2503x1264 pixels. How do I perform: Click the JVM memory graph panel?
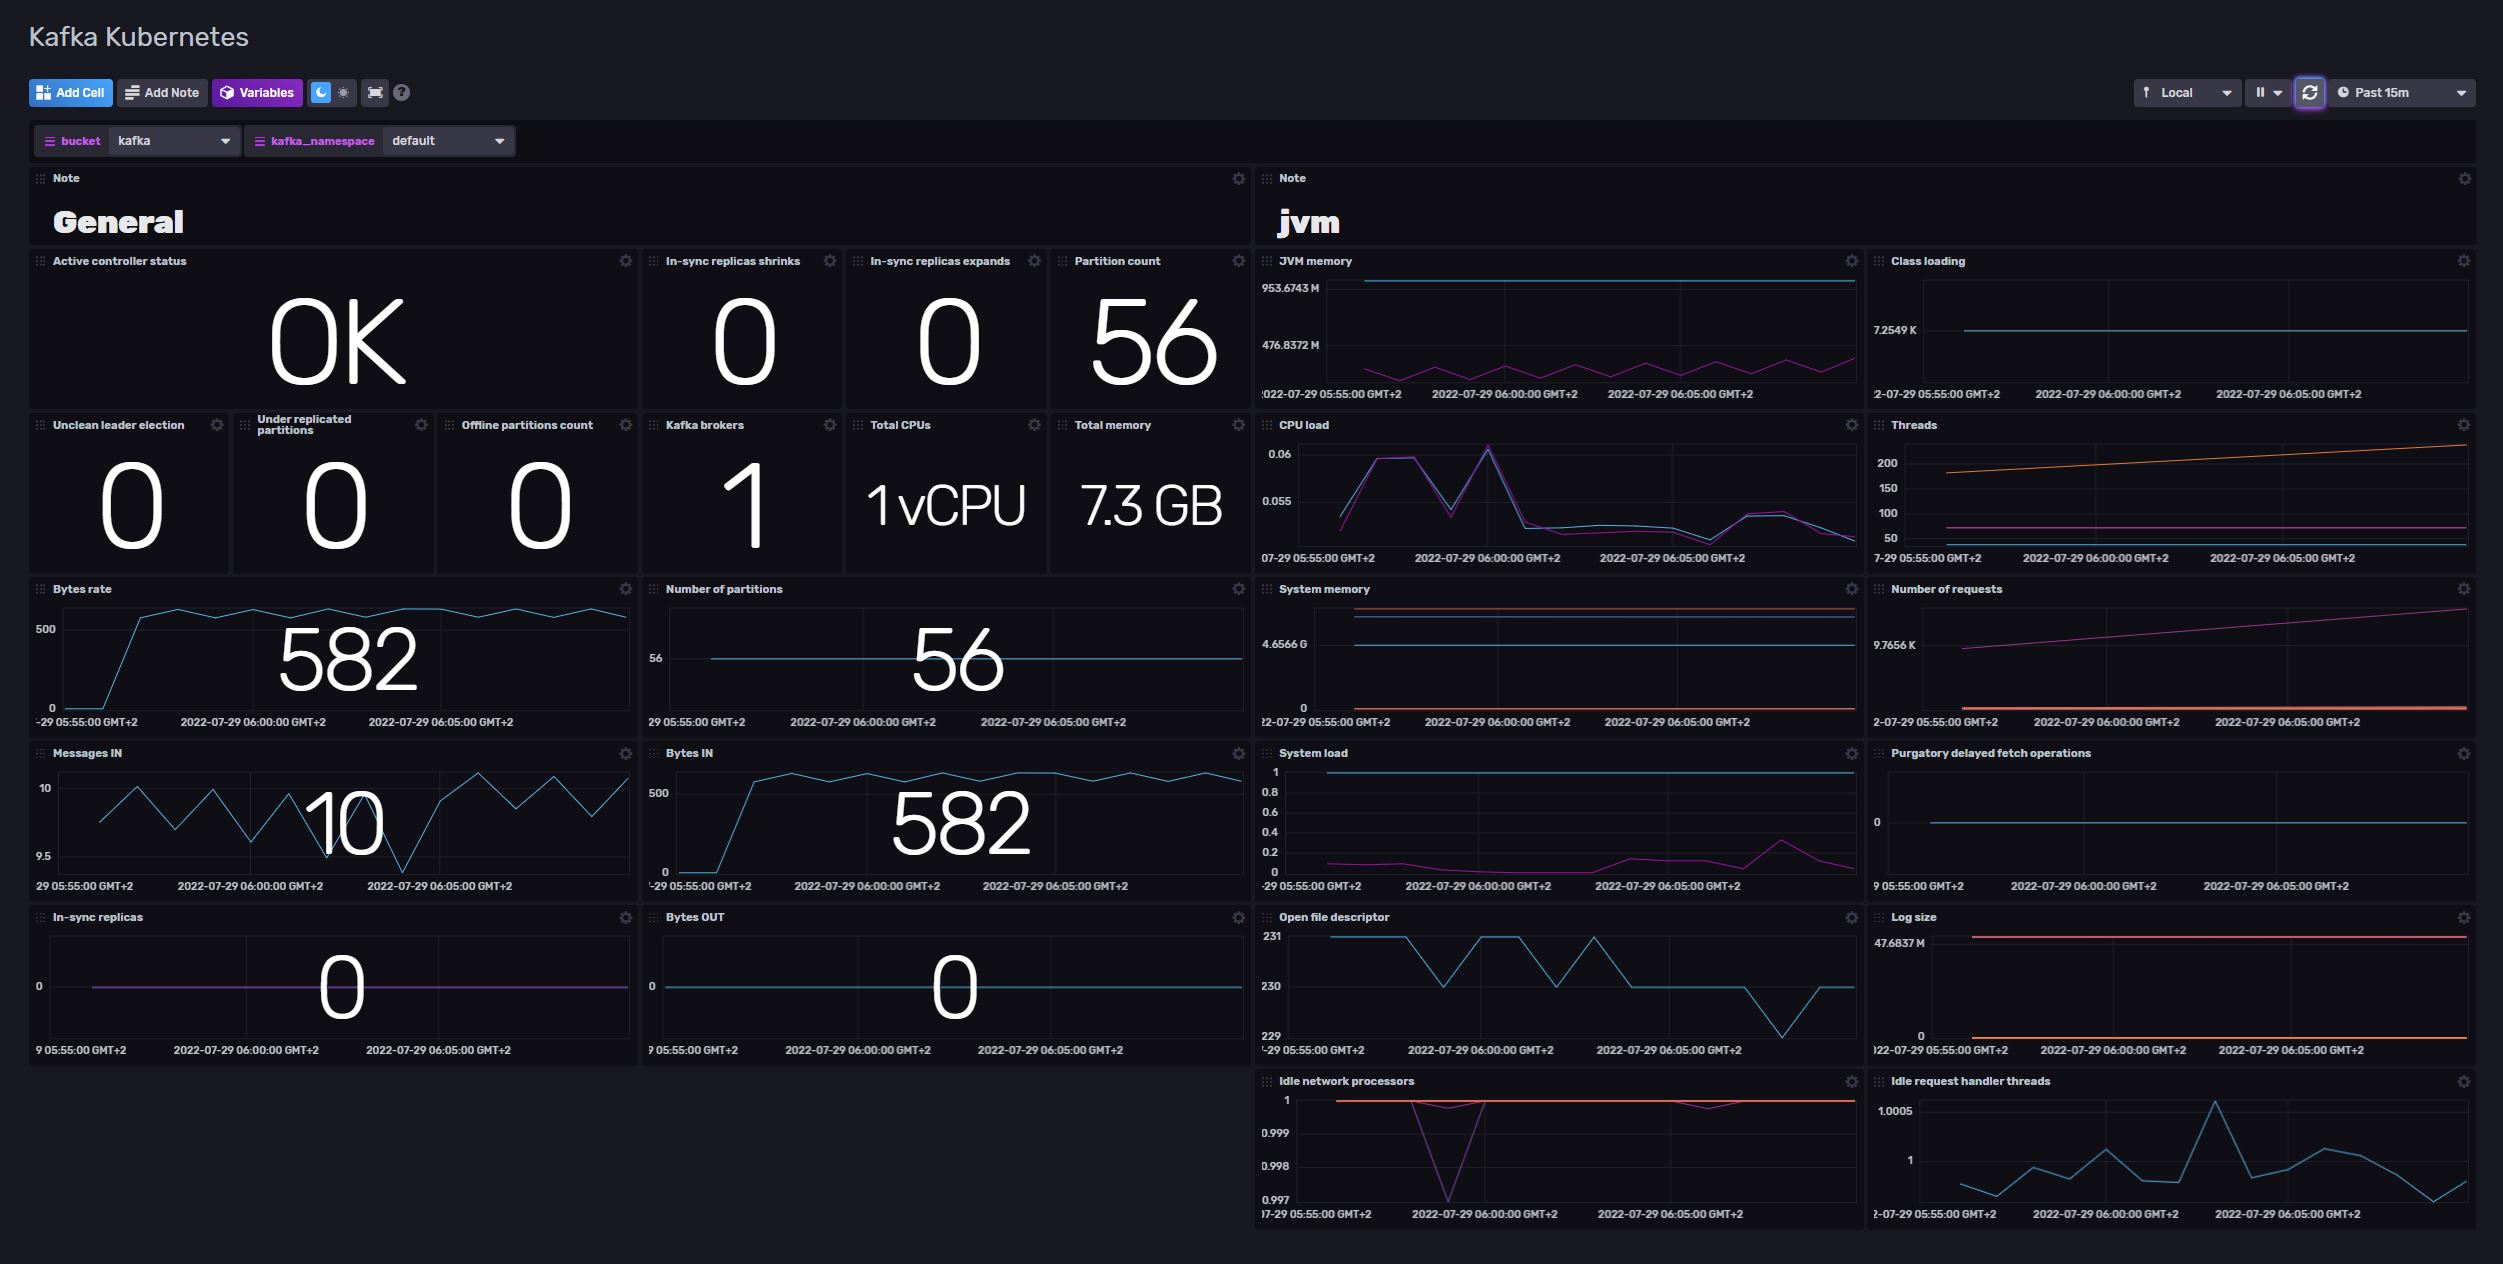point(1559,331)
